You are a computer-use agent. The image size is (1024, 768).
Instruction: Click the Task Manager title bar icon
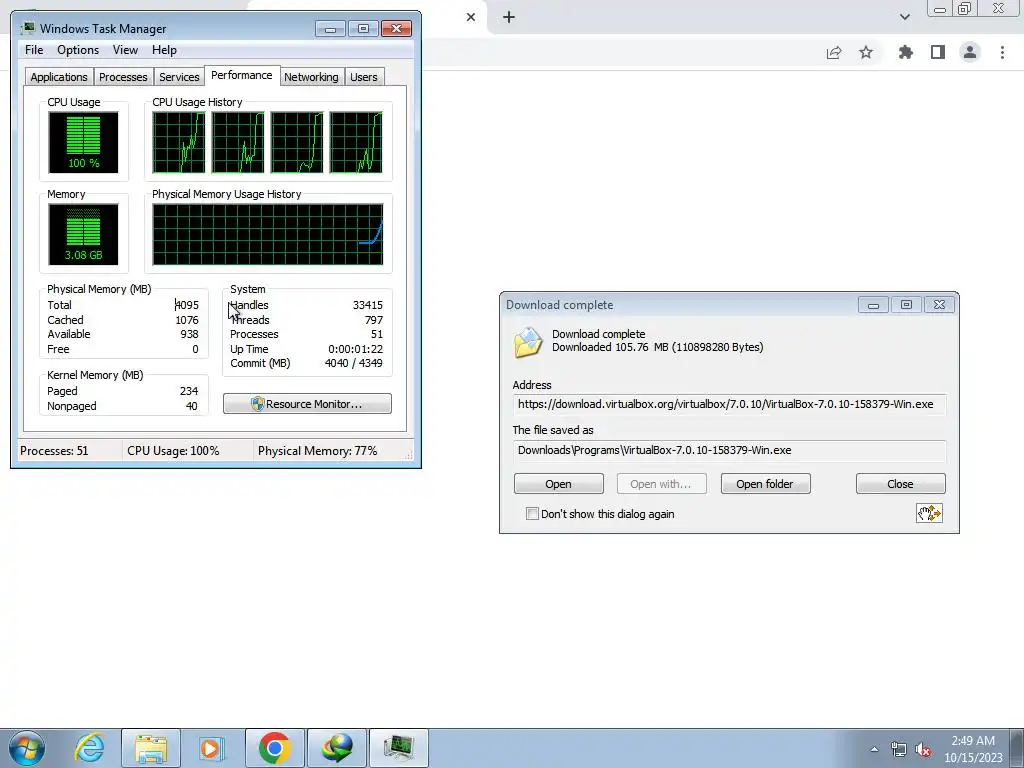(28, 28)
